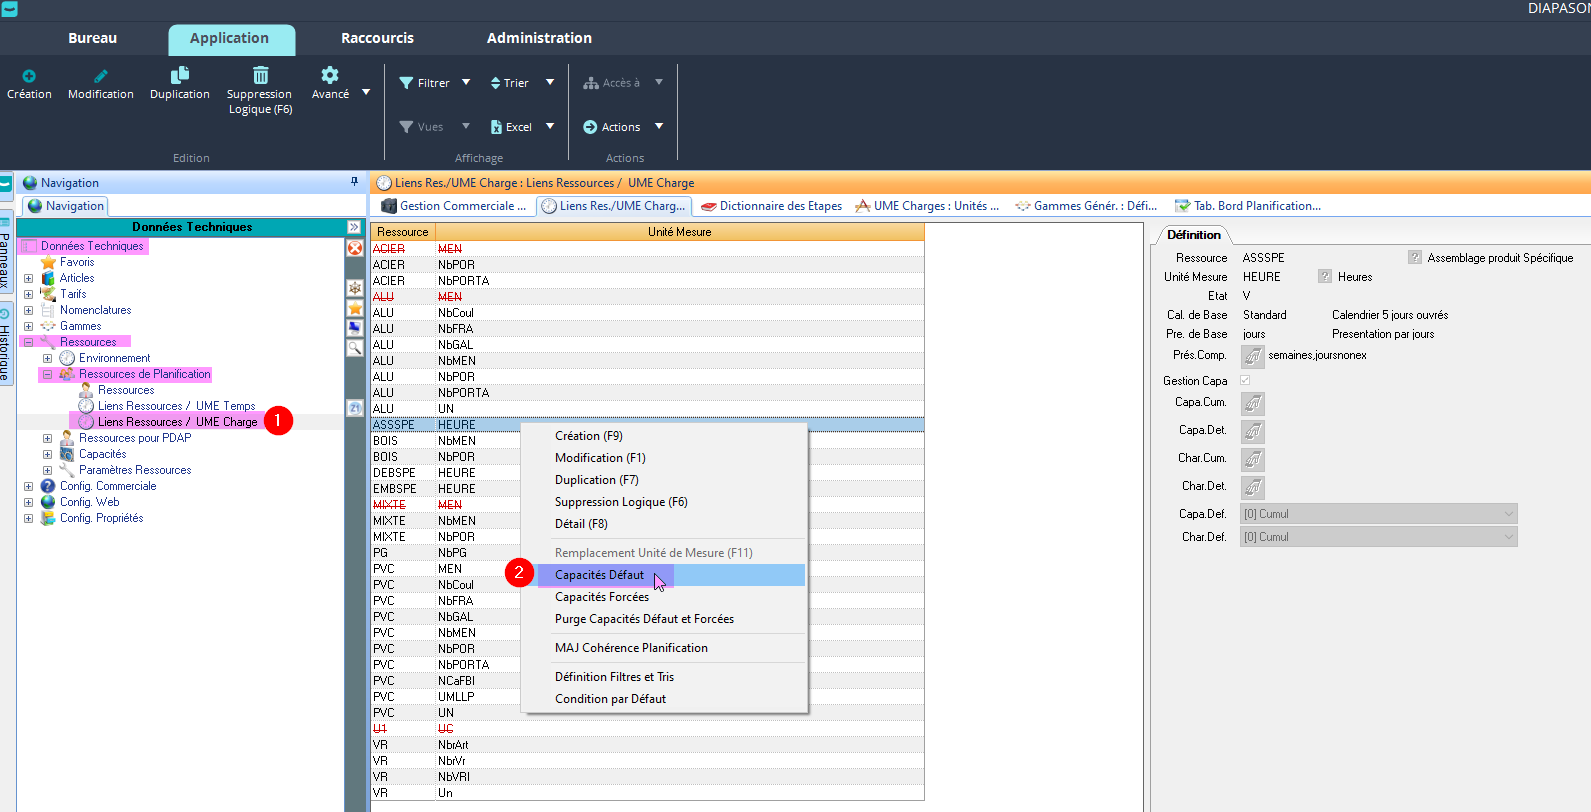Click the magnifier search icon in sidebar strip
The image size is (1591, 812).
pyautogui.click(x=355, y=348)
